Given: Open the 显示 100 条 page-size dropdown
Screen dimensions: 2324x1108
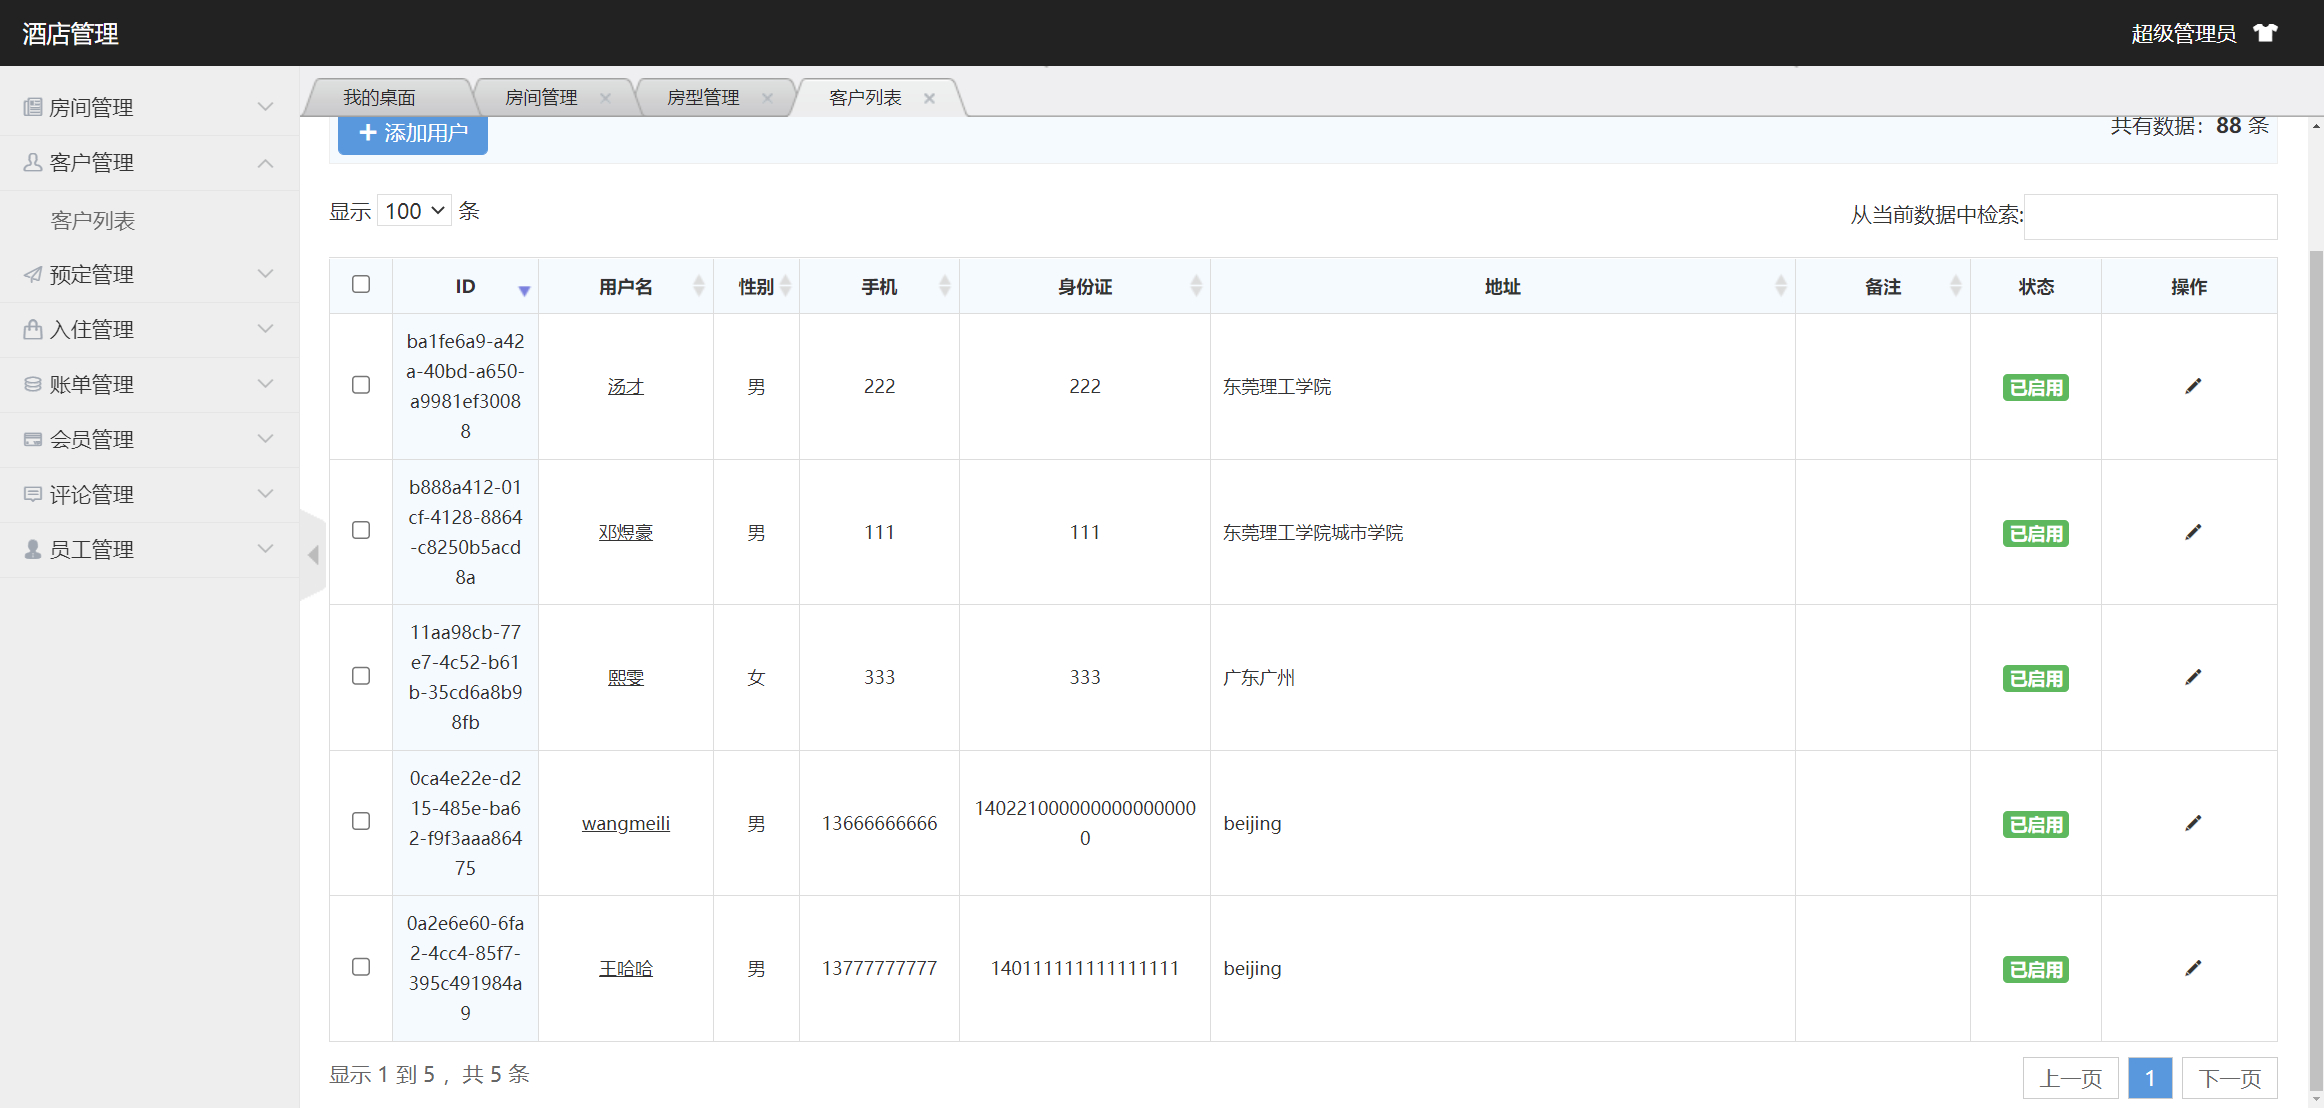Looking at the screenshot, I should pos(413,210).
